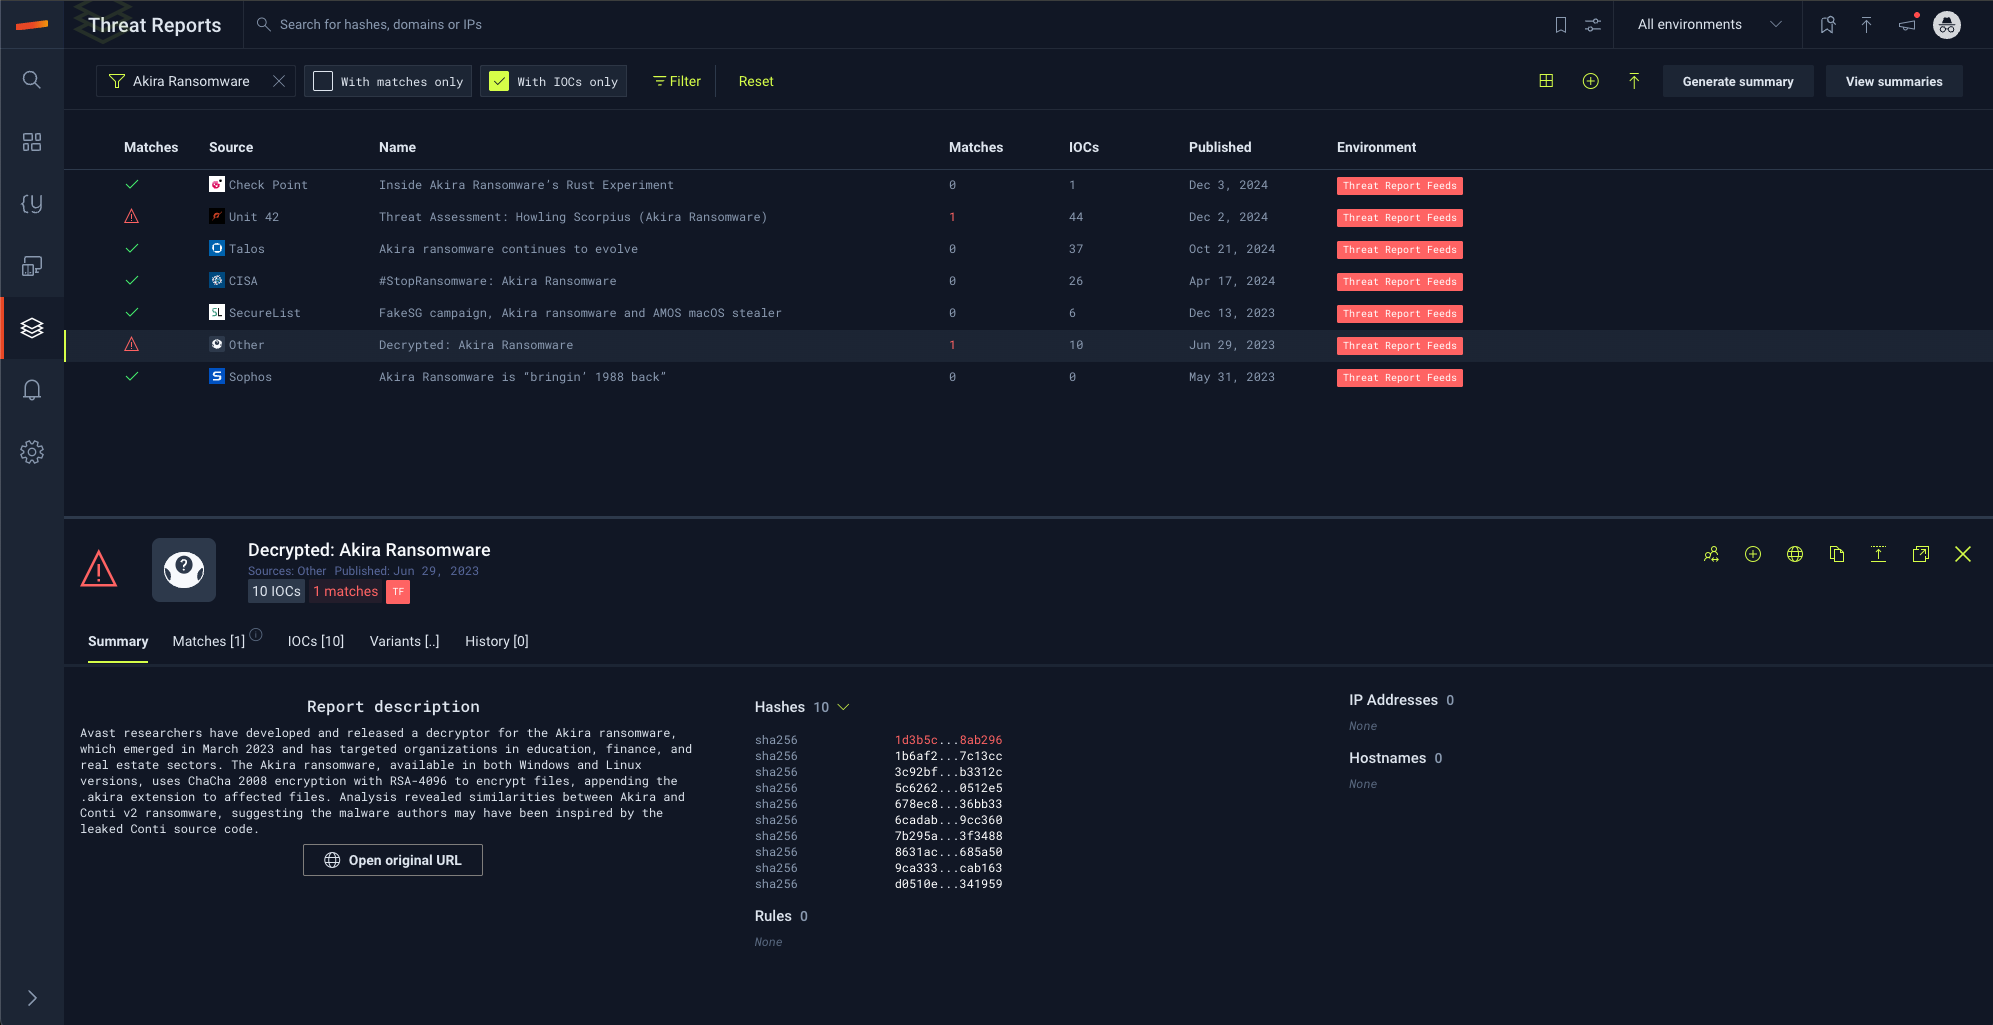Open the All environments dropdown
Viewport: 1993px width, 1025px height.
(x=1709, y=25)
